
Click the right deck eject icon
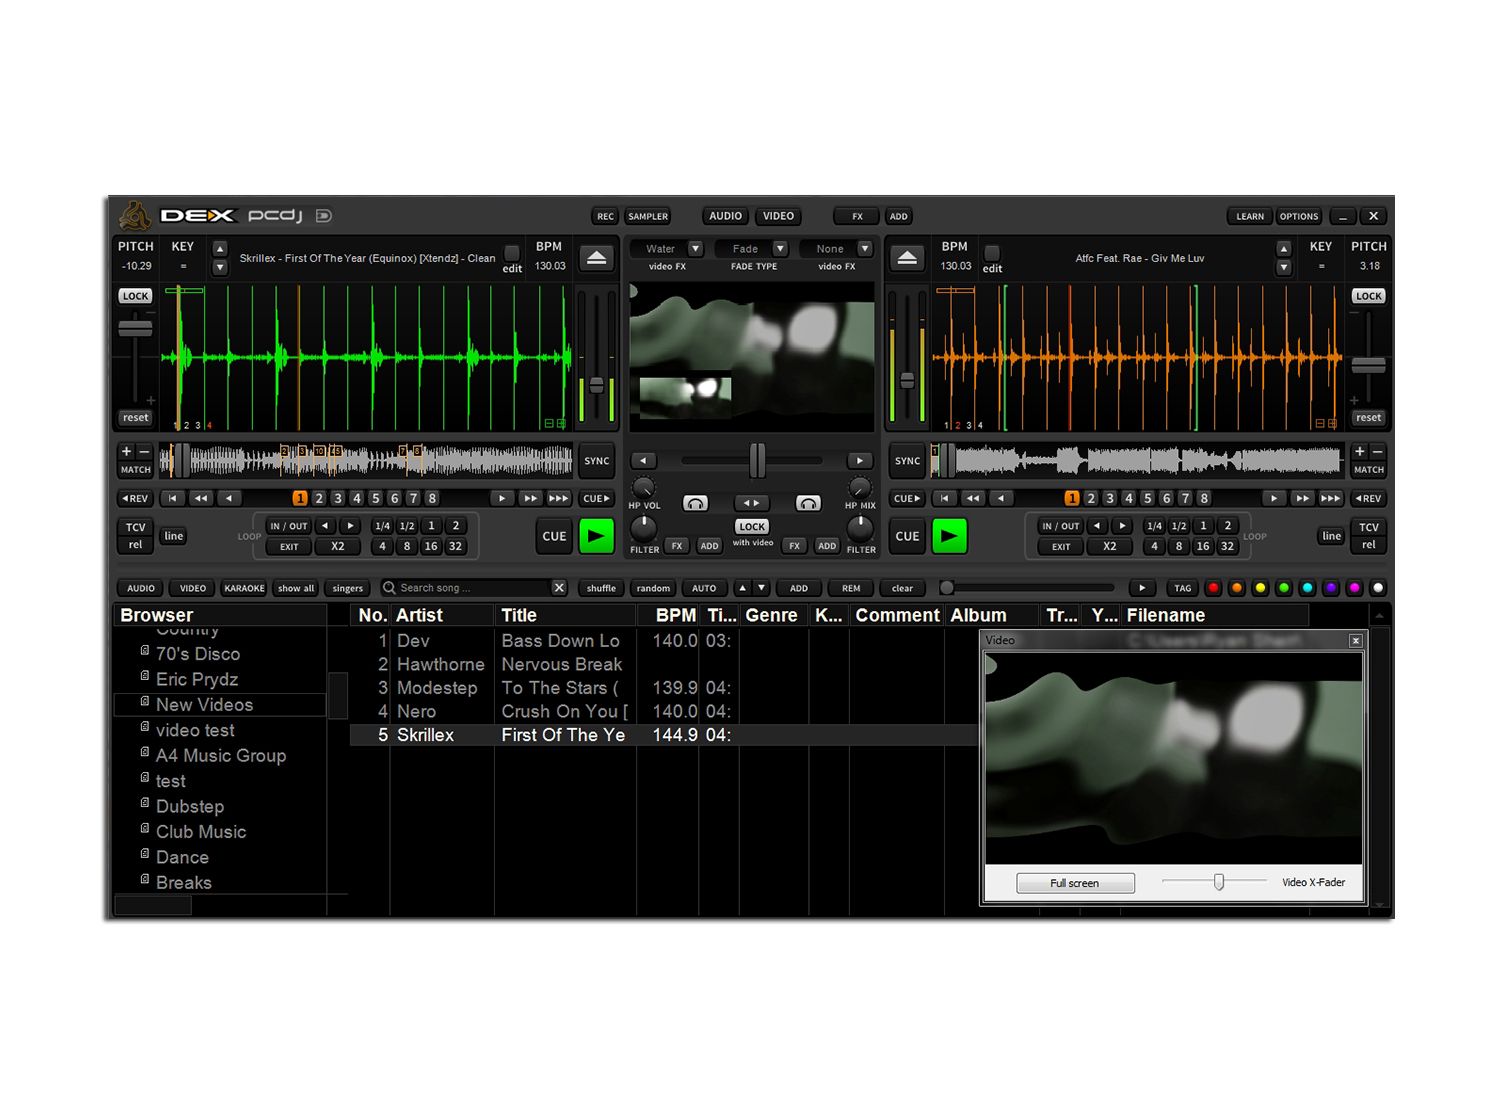(907, 258)
